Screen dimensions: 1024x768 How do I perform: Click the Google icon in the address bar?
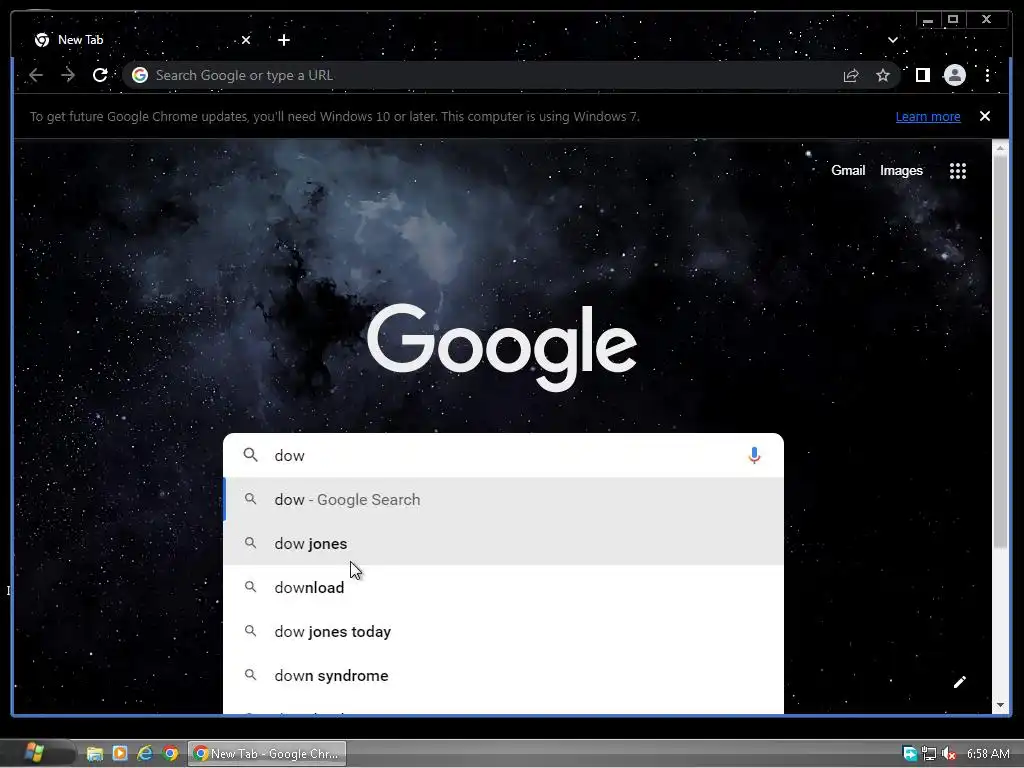click(x=140, y=75)
